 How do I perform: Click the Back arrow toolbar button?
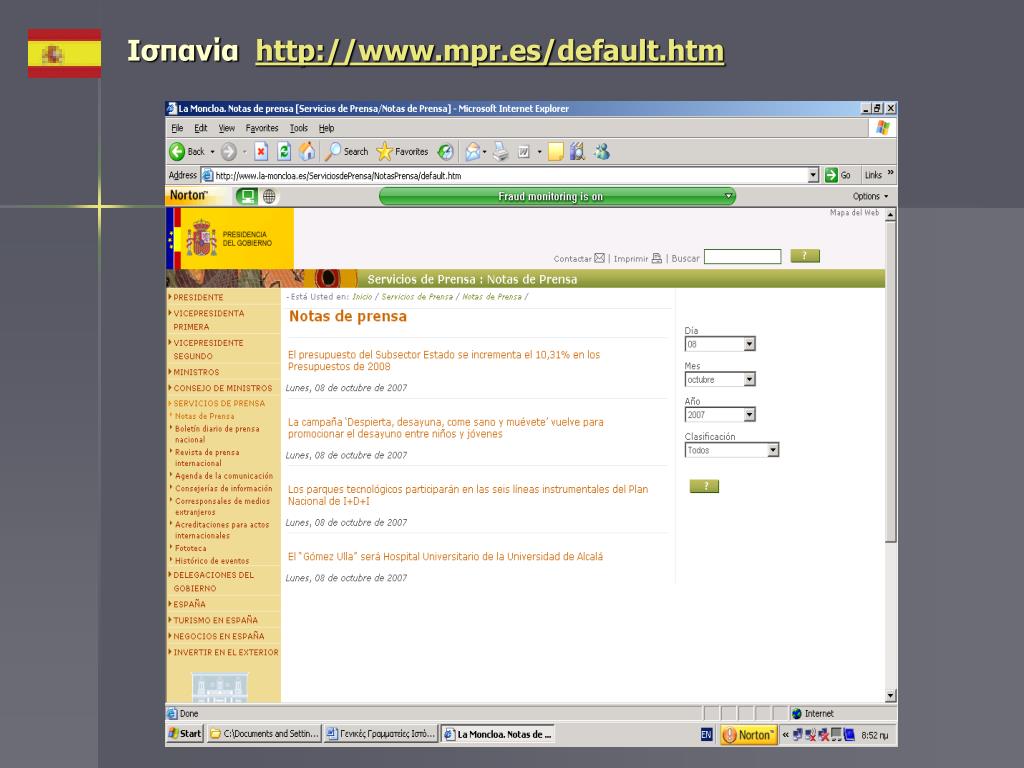(177, 152)
